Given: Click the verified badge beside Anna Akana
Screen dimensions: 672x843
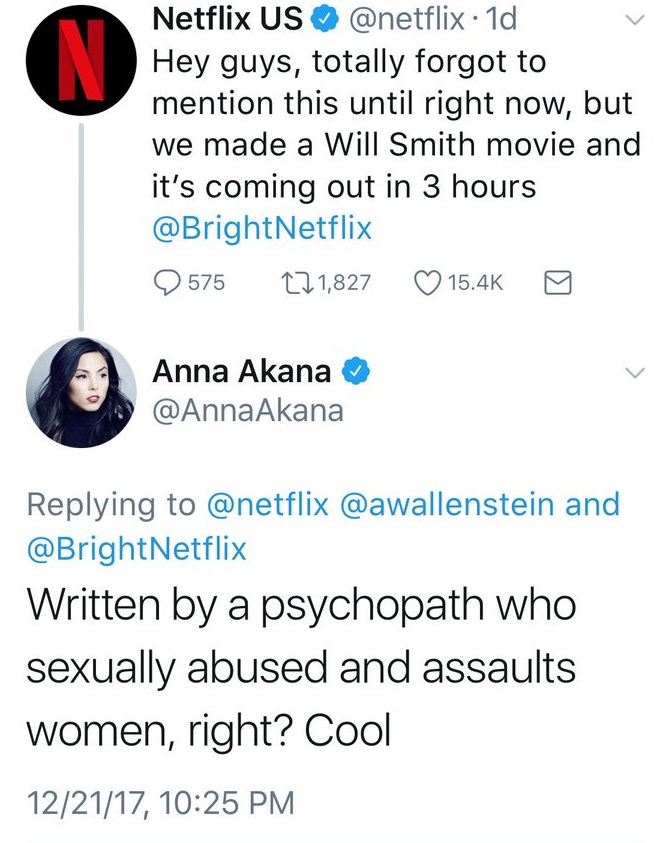Looking at the screenshot, I should [x=355, y=372].
